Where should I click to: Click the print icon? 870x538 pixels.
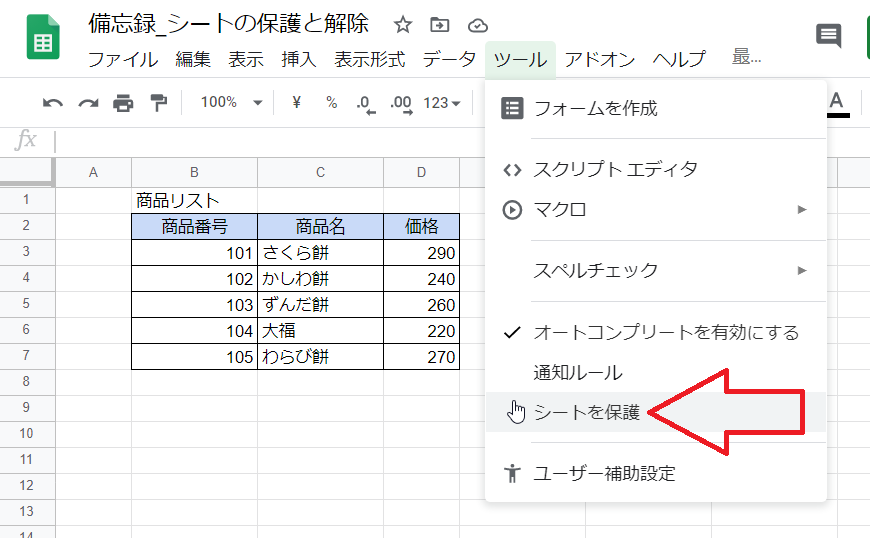(x=123, y=103)
